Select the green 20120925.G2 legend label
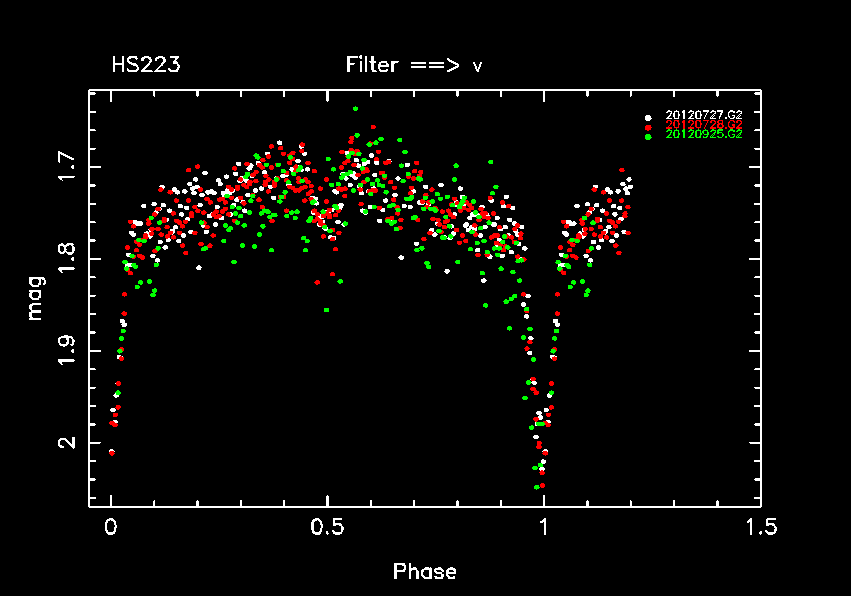851x596 pixels. 704,134
